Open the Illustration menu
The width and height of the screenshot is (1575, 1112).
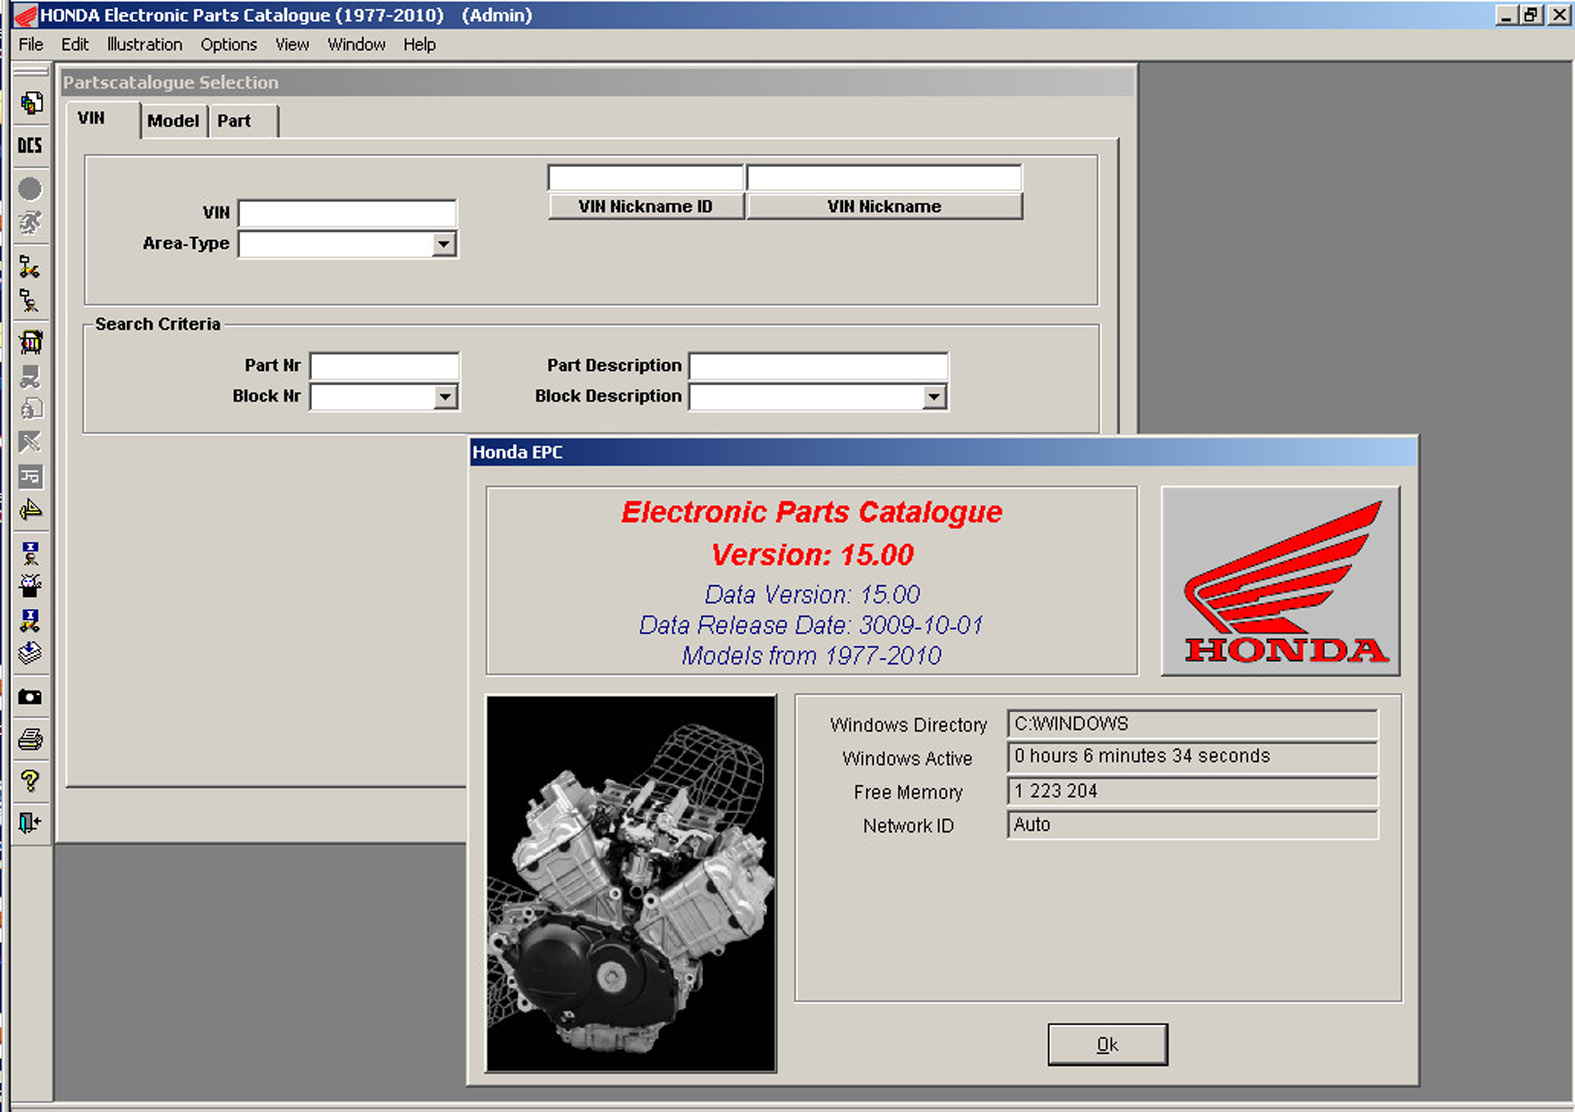tap(144, 45)
